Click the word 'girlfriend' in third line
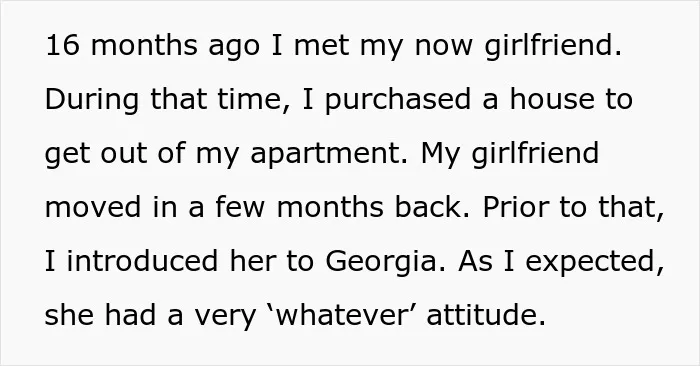 pyautogui.click(x=535, y=155)
